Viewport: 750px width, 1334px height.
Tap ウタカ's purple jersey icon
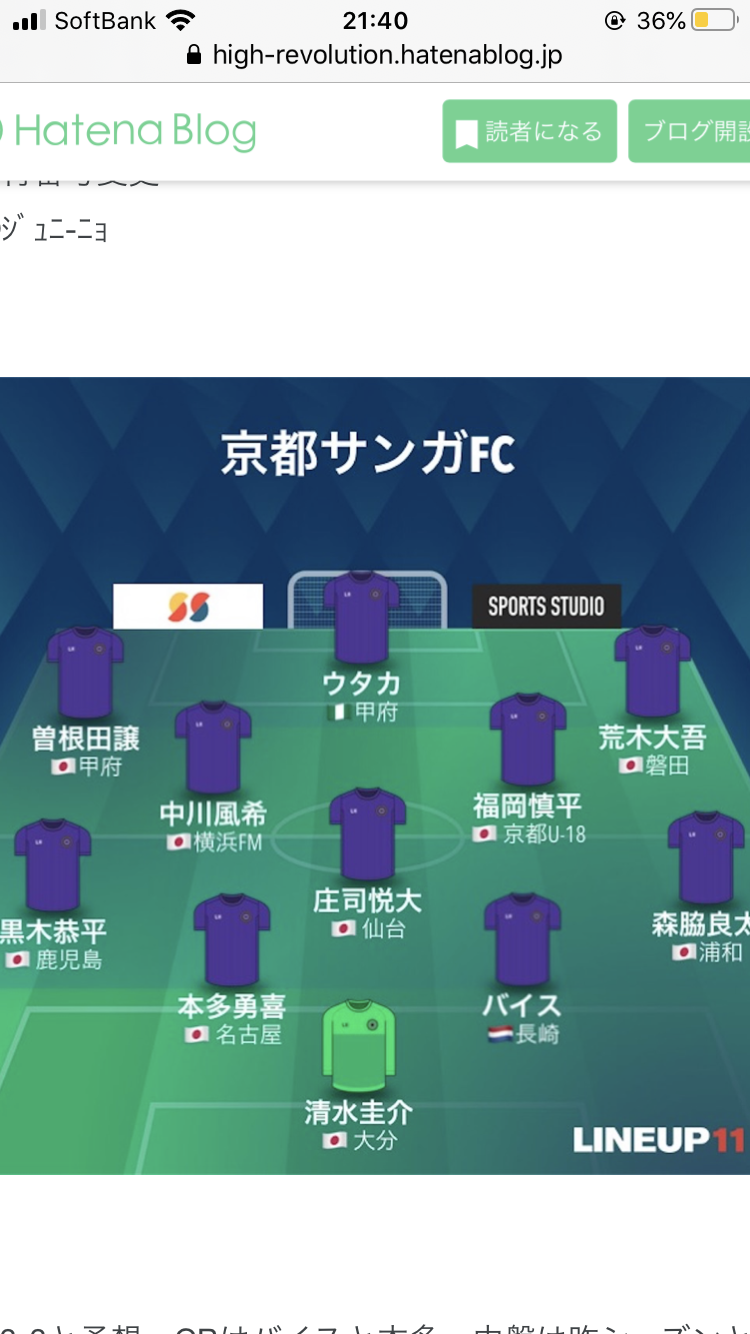pyautogui.click(x=362, y=617)
